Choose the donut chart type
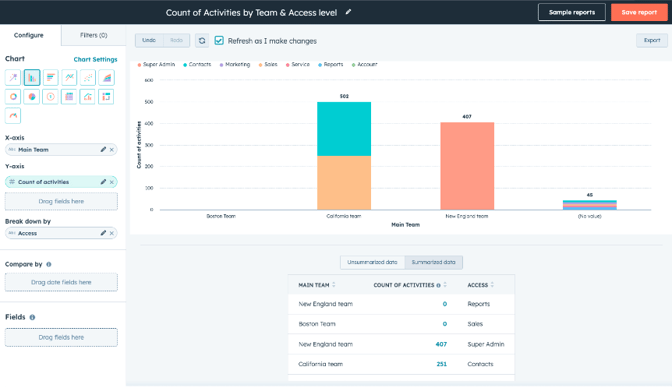Screen dimensions: 672x388 13,96
